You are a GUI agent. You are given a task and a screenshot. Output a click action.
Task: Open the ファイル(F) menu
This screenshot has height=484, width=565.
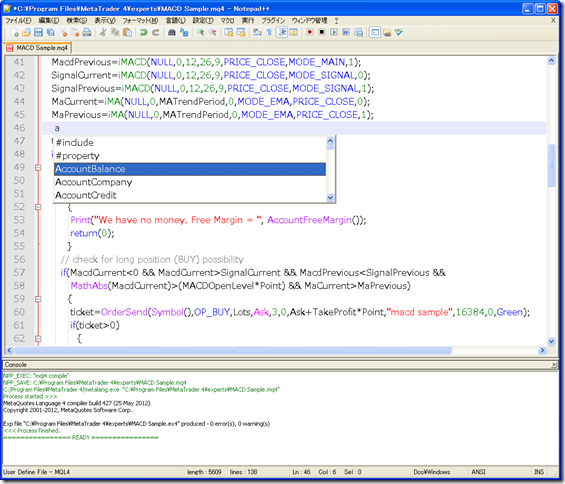(18, 21)
